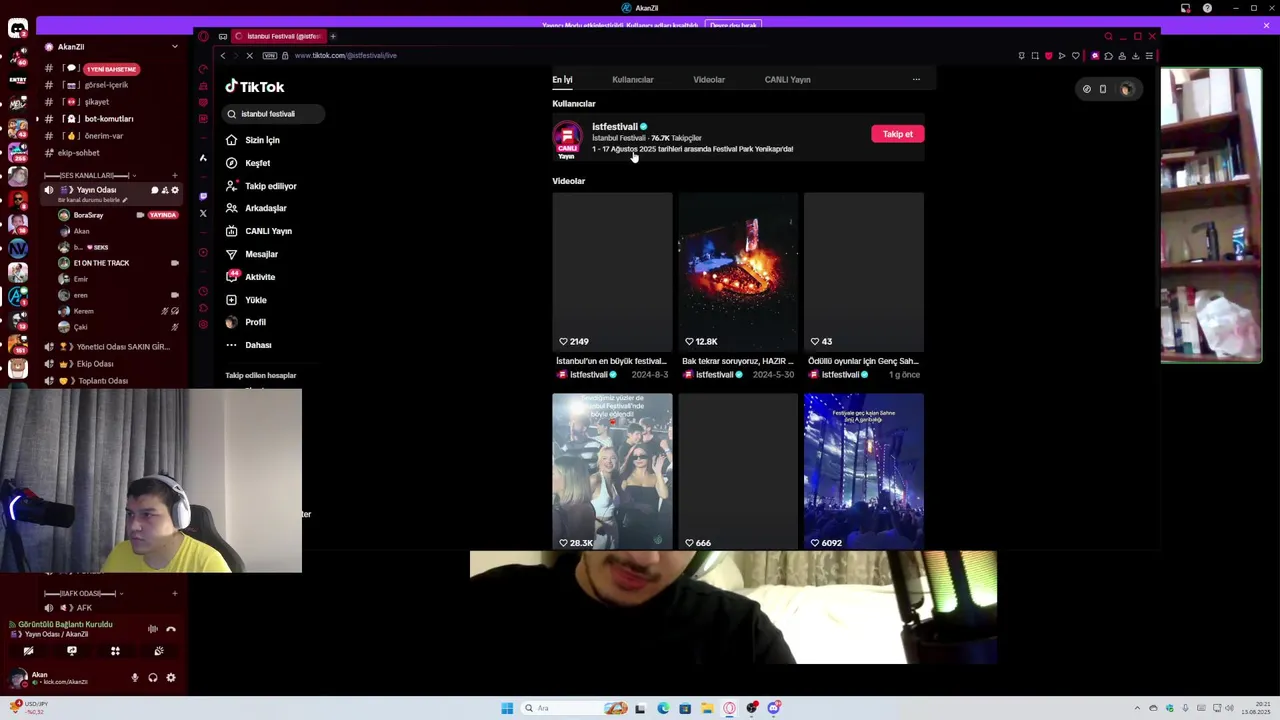This screenshot has height=720, width=1280.
Task: Select İstanbul Festivali browser tab
Action: point(278,36)
